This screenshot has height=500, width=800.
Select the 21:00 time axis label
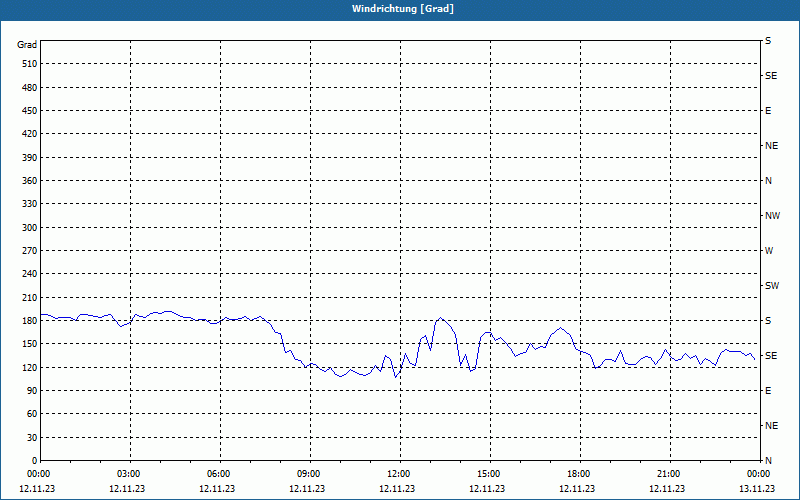pos(670,474)
